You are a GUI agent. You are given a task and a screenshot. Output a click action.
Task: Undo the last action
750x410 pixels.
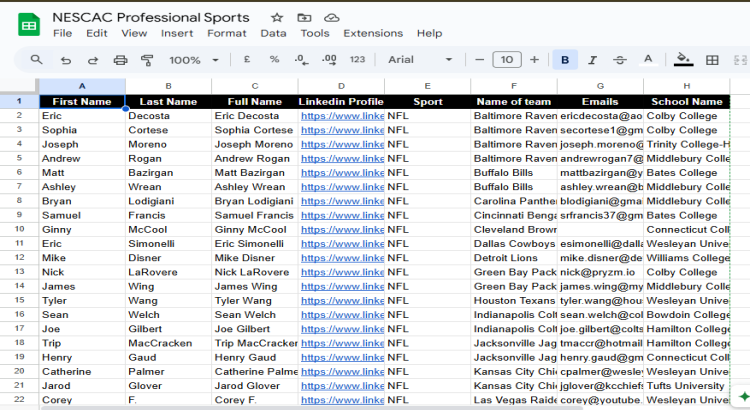tap(66, 60)
